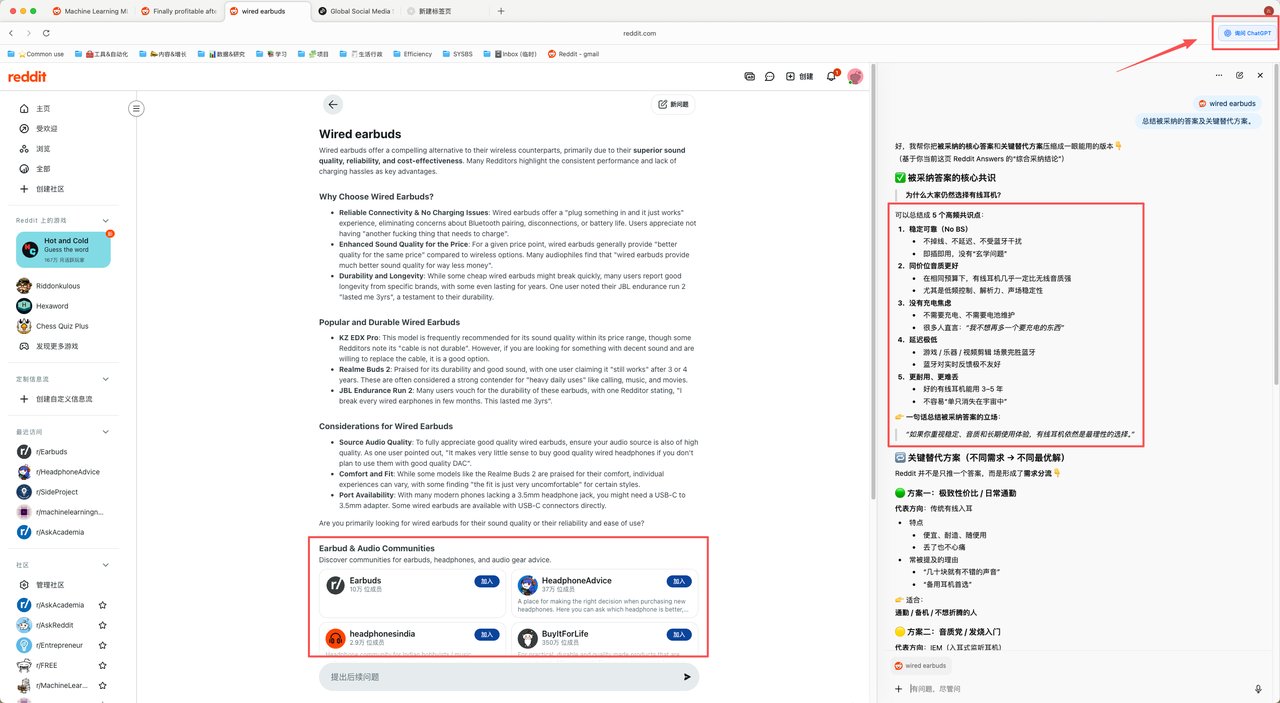Join the HeadphoneAdvice community
This screenshot has height=703, width=1280.
pos(680,581)
